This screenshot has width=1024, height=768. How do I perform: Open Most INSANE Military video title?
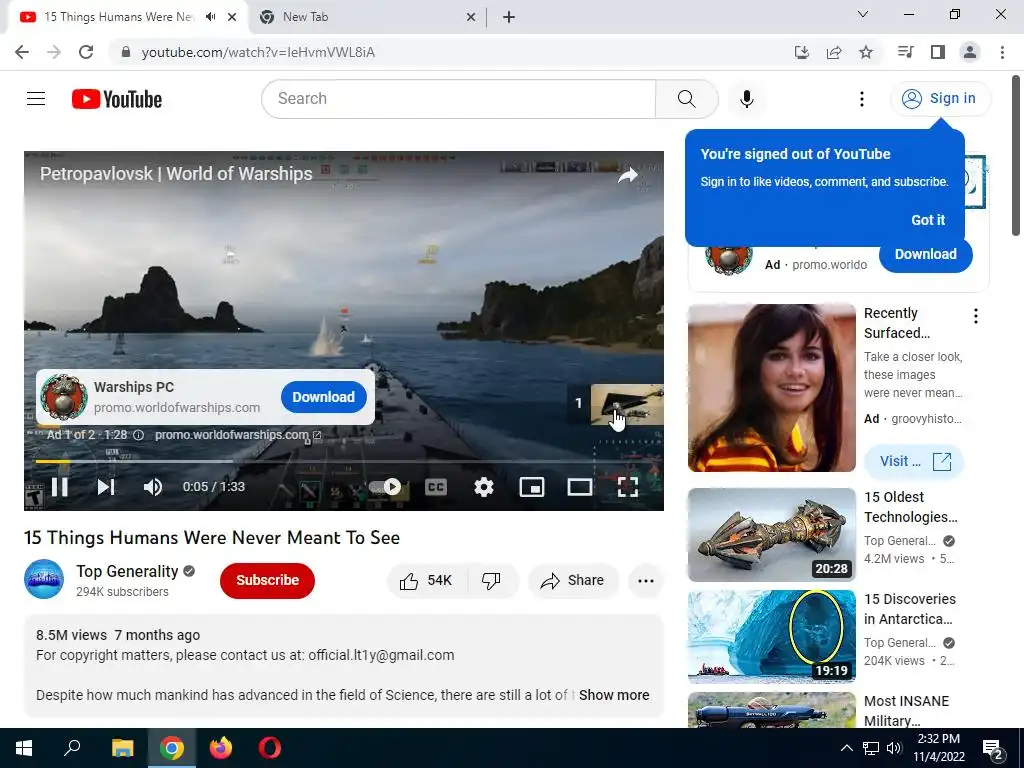(906, 711)
